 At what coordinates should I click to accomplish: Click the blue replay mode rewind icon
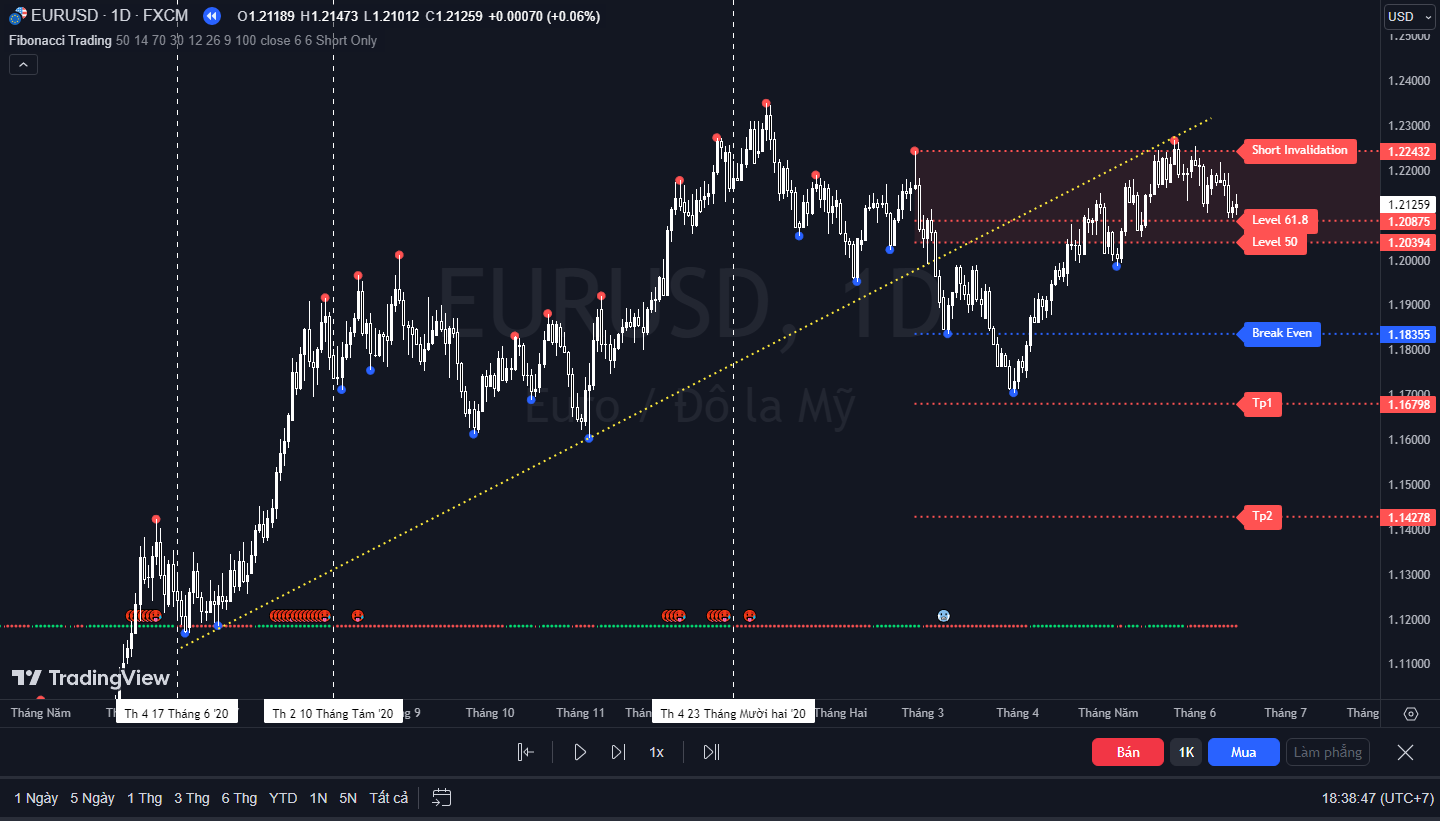(x=211, y=16)
